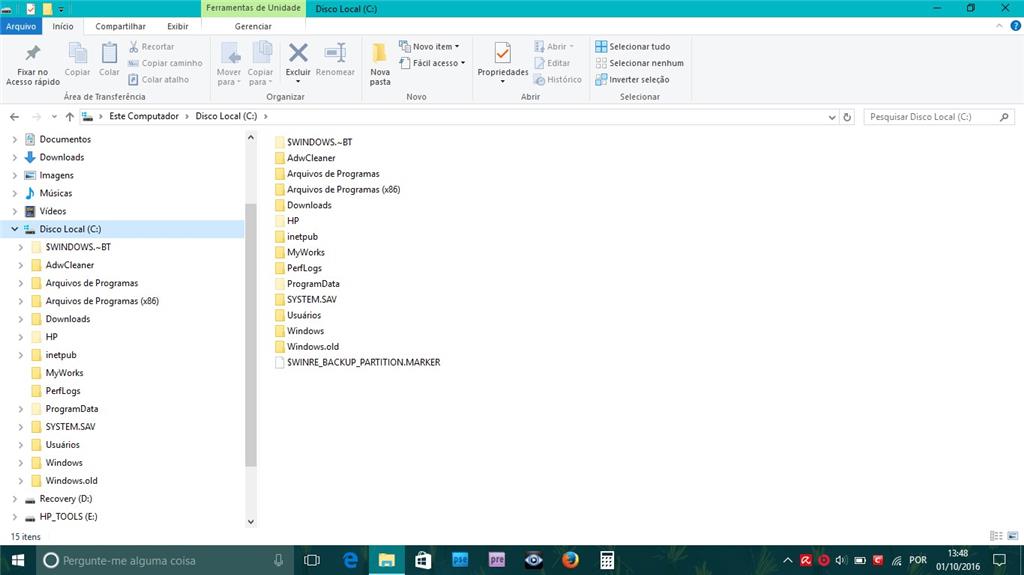1024x575 pixels.
Task: Click volume speaker tray icon
Action: (x=841, y=560)
